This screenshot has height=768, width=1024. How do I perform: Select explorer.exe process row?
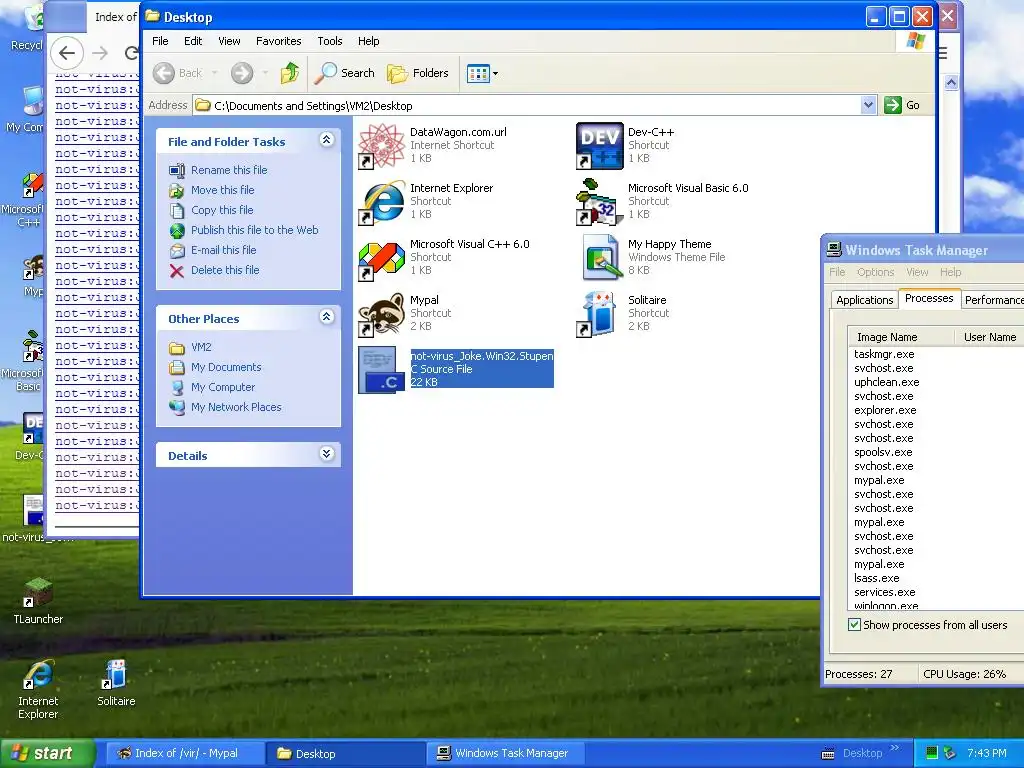pyautogui.click(x=885, y=410)
